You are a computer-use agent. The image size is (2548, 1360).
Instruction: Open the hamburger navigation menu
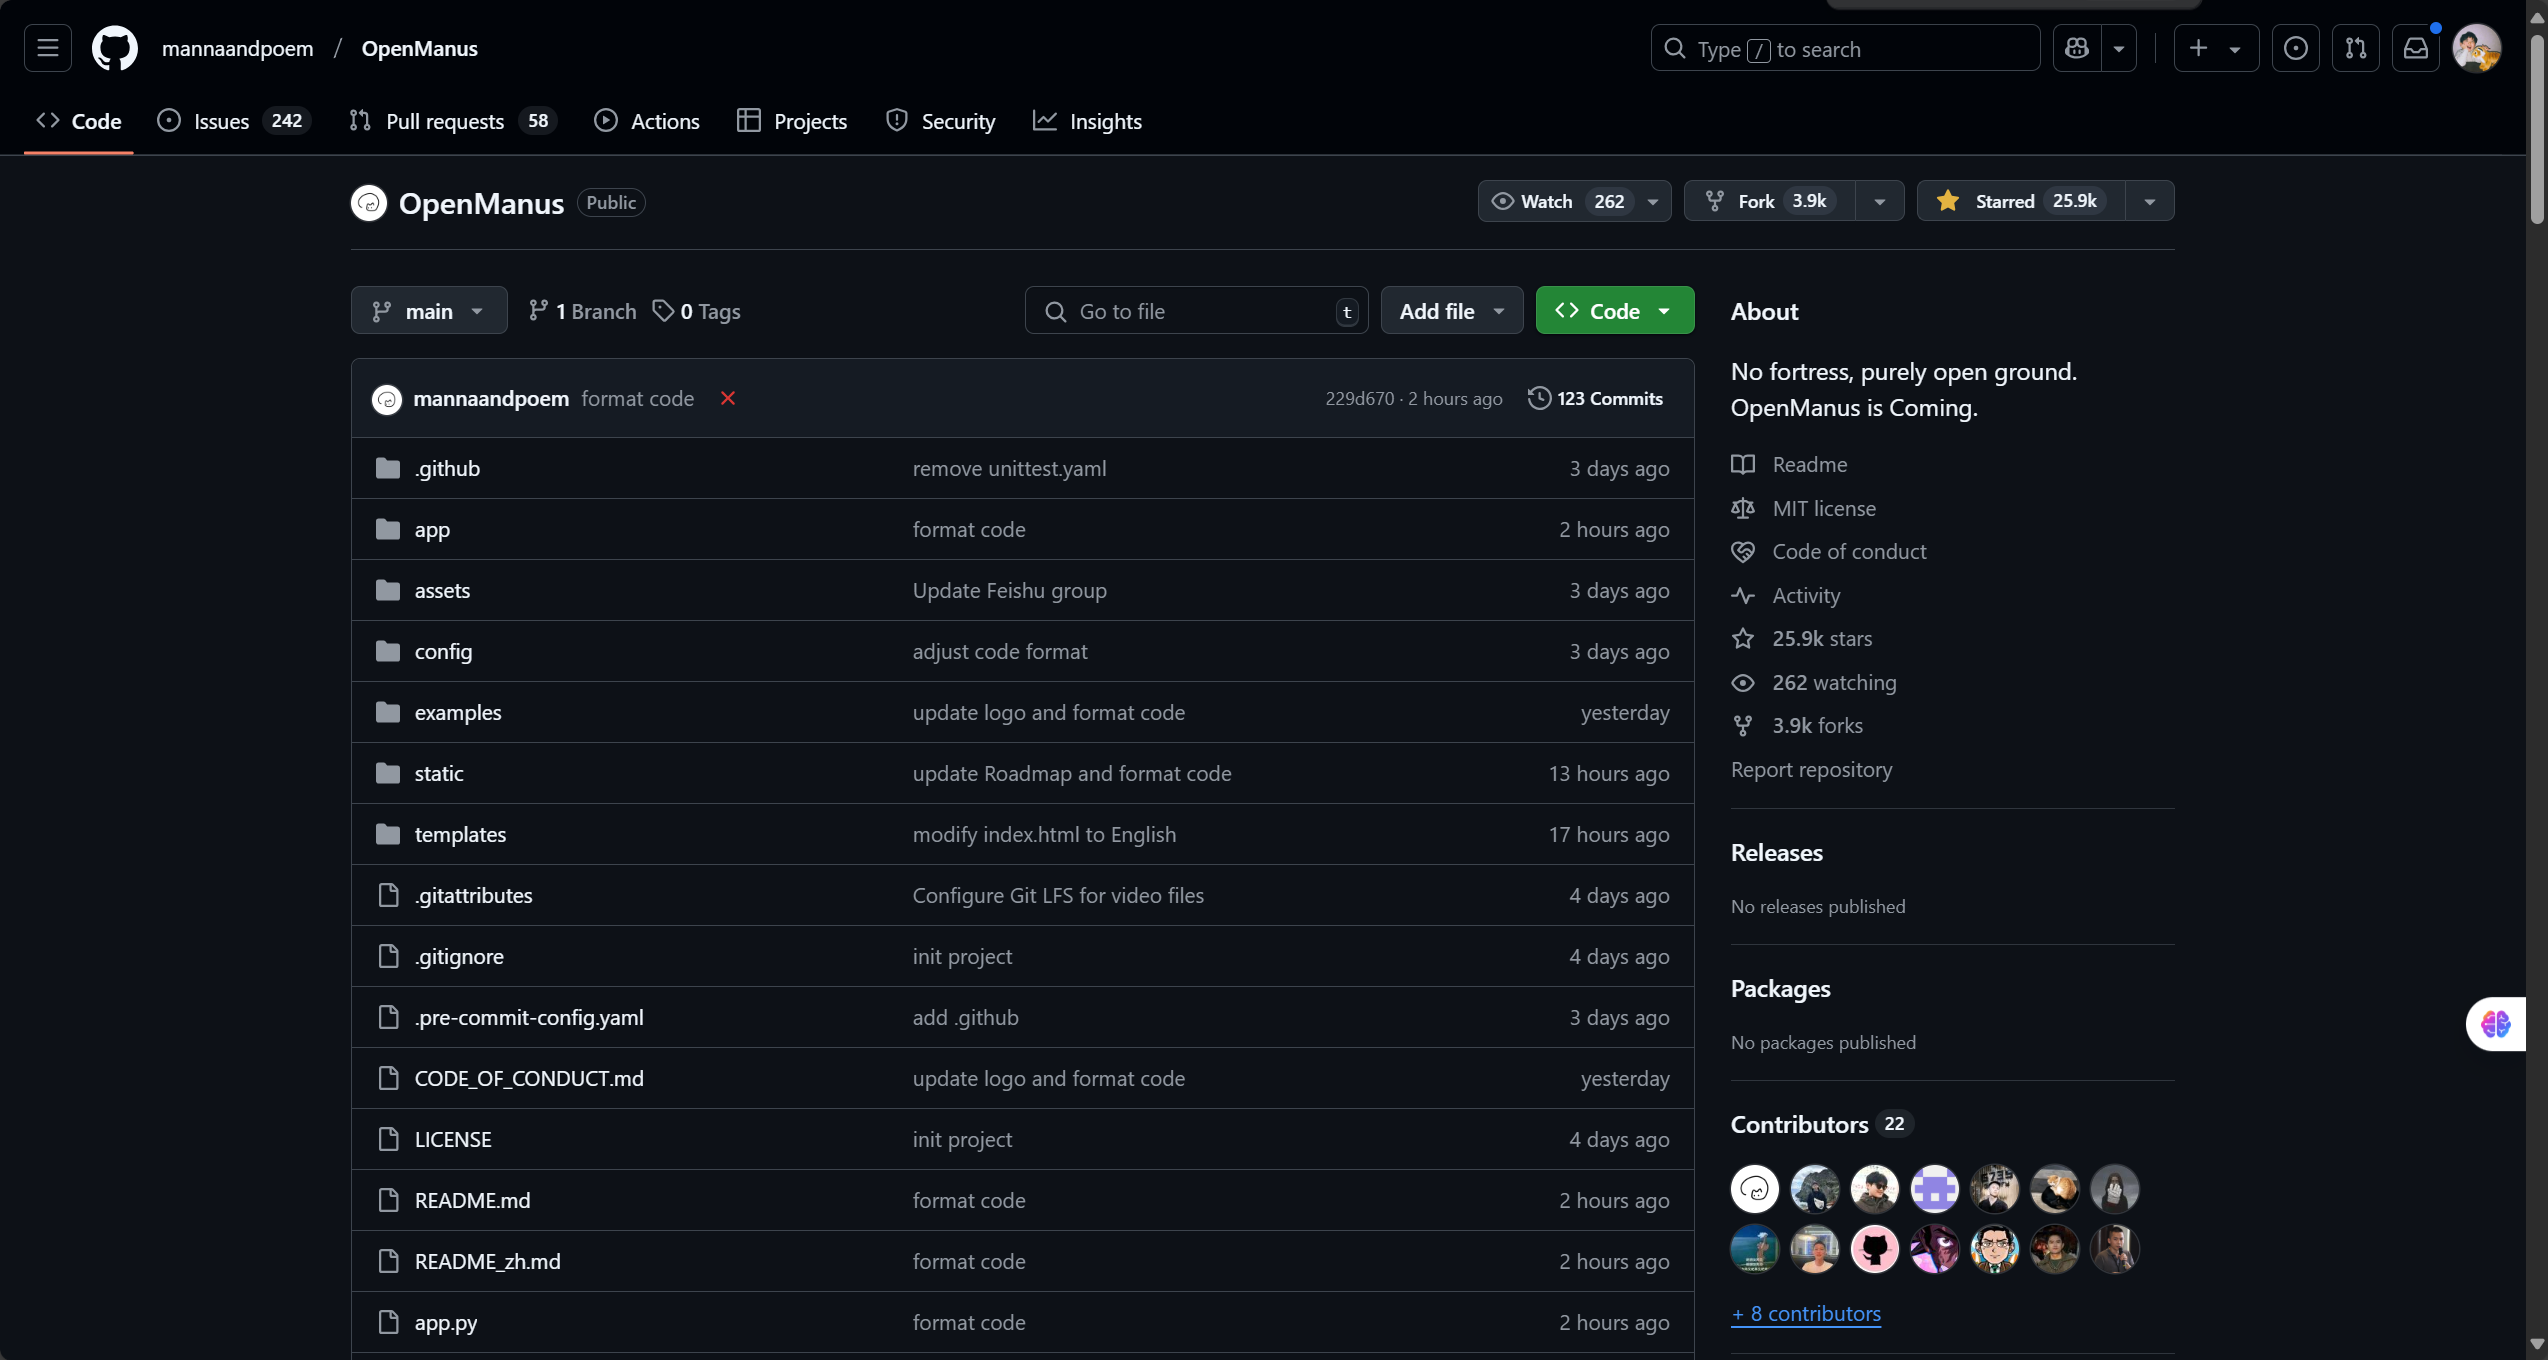(x=47, y=48)
